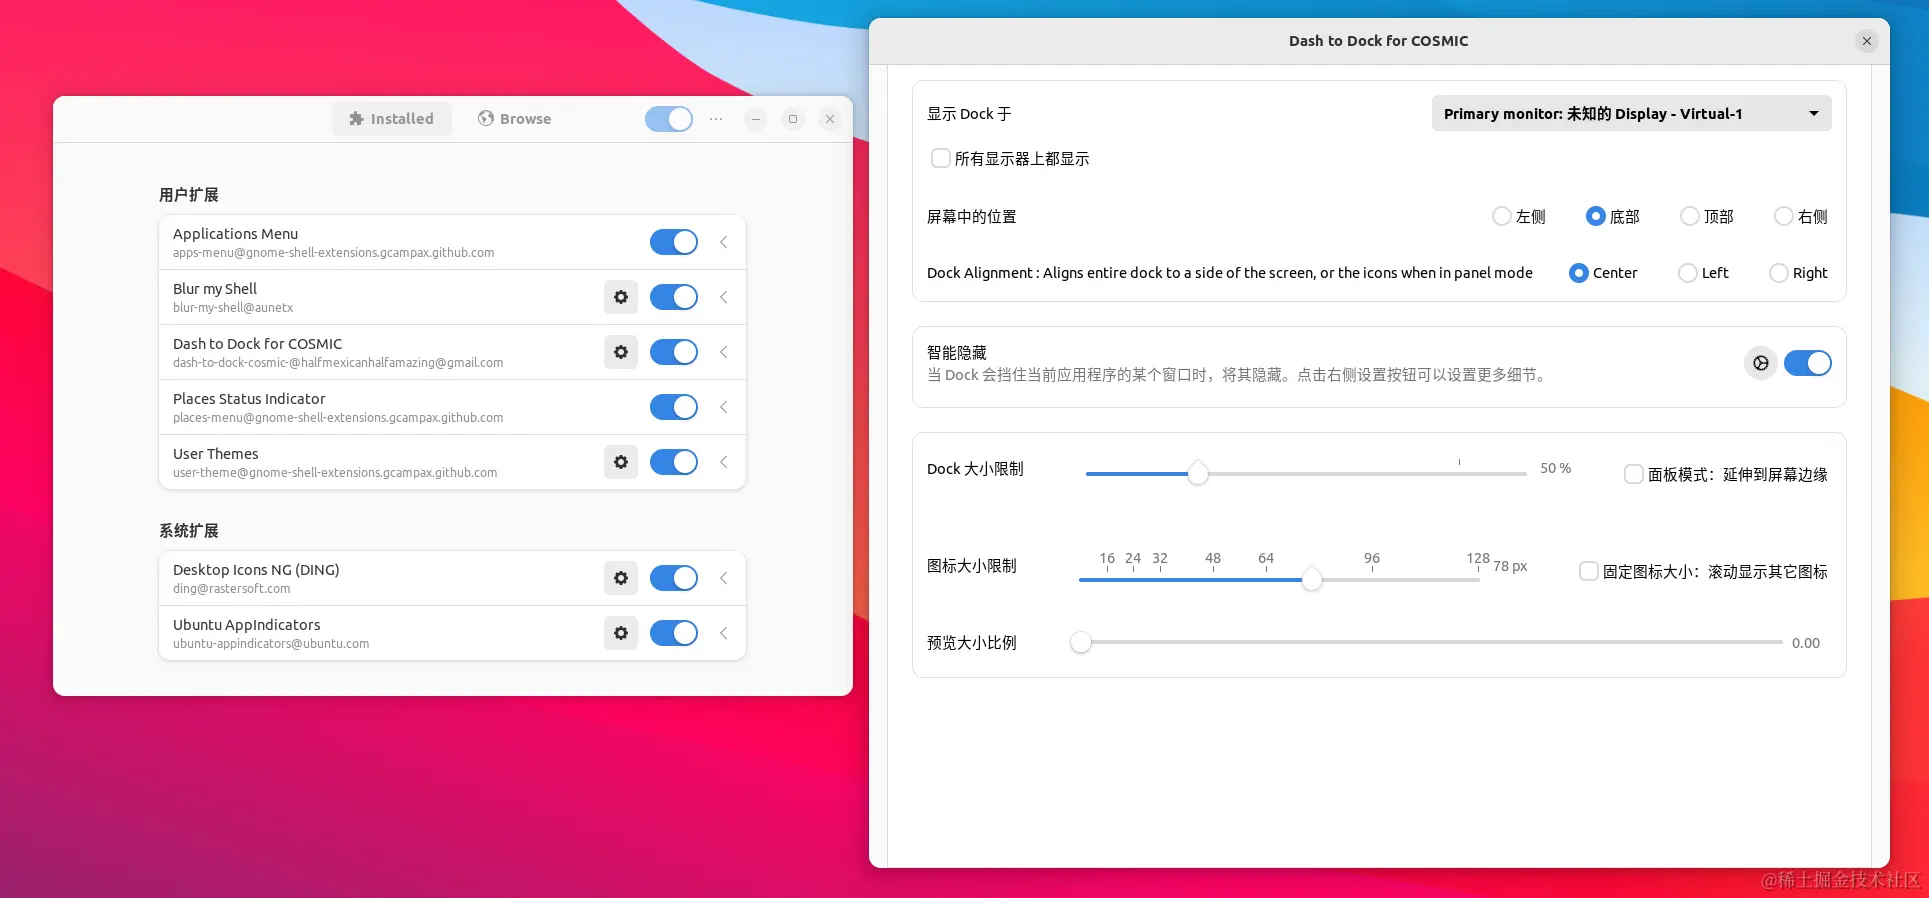
Task: Click the ding@rastersoft.com identifier text
Action: coord(232,589)
